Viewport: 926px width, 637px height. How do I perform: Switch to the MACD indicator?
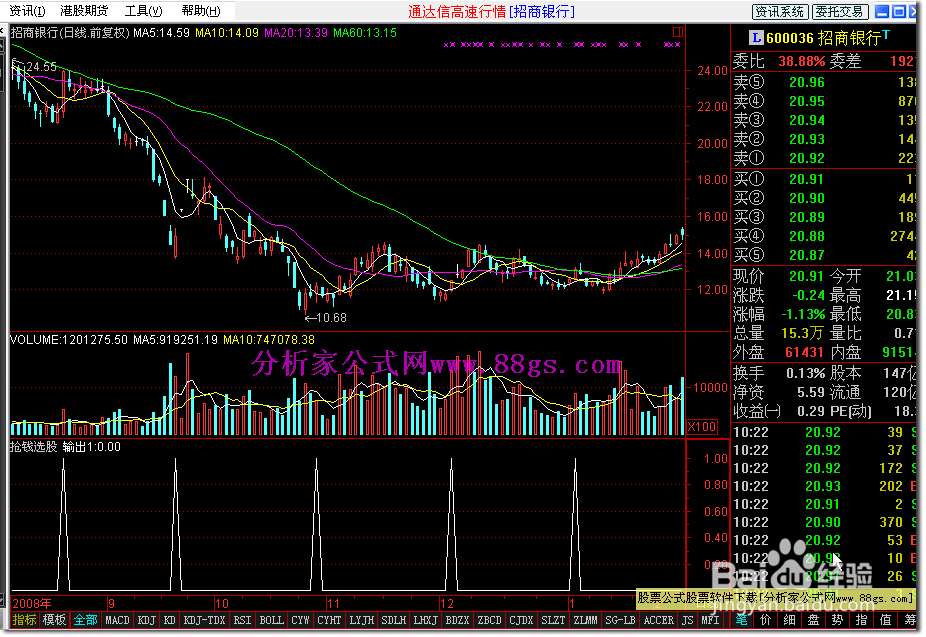pyautogui.click(x=117, y=620)
